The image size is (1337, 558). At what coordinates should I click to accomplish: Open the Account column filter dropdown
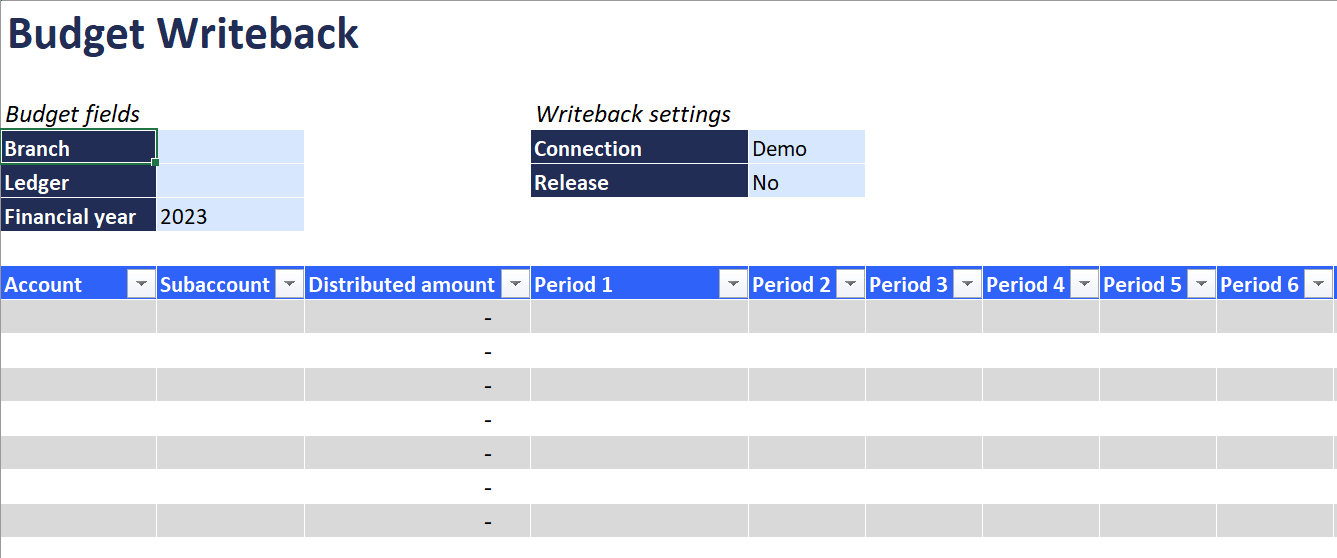tap(141, 285)
